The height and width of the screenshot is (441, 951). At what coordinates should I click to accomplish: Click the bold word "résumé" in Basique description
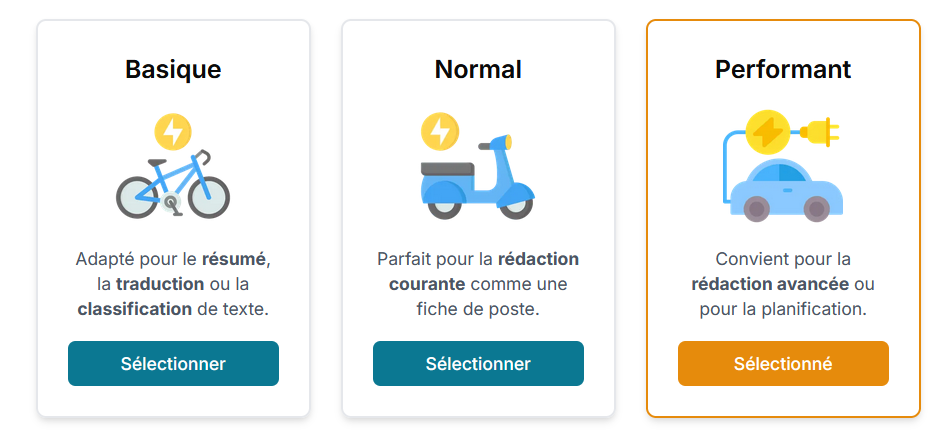click(x=235, y=259)
